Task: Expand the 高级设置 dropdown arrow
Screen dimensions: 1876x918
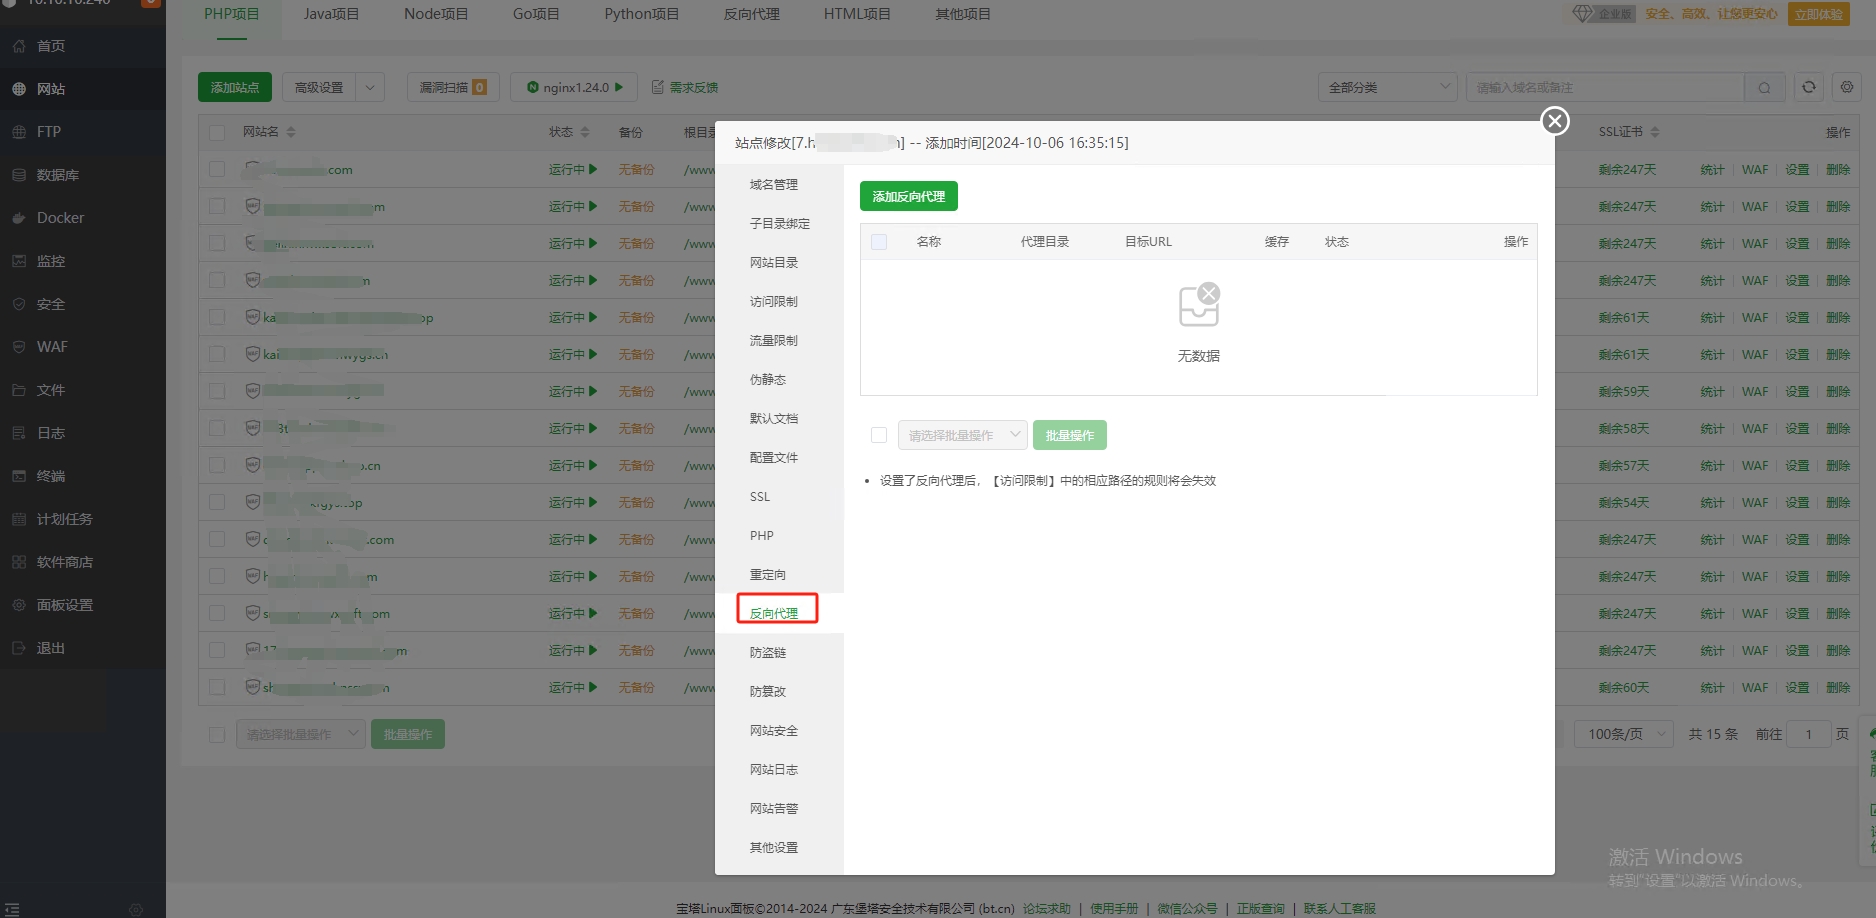Action: 370,87
